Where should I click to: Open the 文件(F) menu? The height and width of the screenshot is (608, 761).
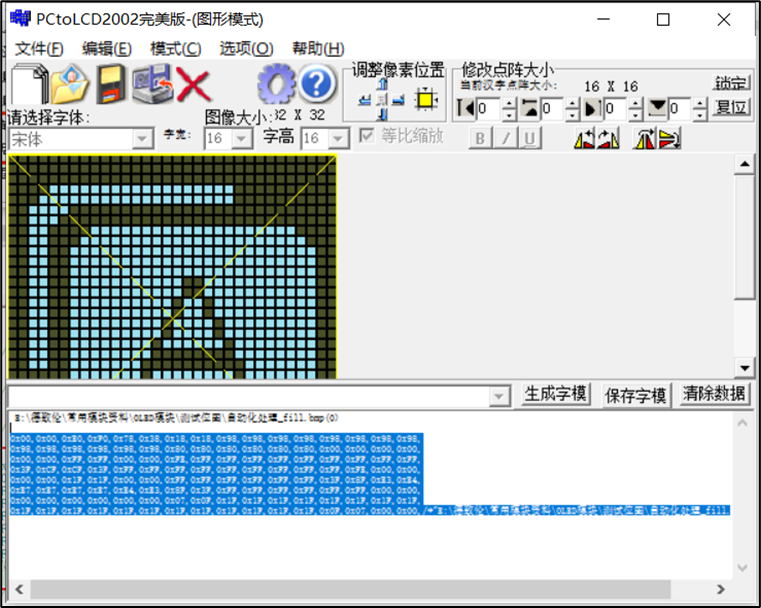39,49
